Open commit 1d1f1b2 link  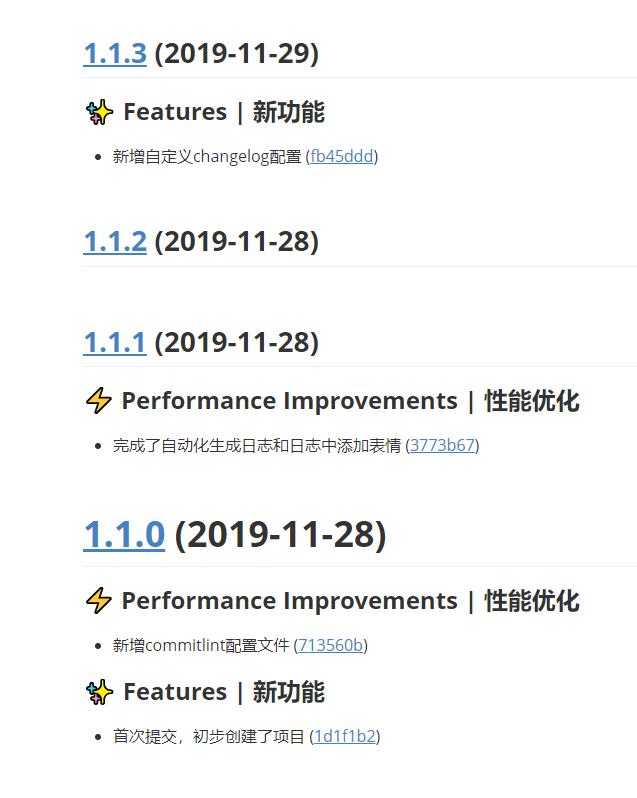pyautogui.click(x=344, y=736)
